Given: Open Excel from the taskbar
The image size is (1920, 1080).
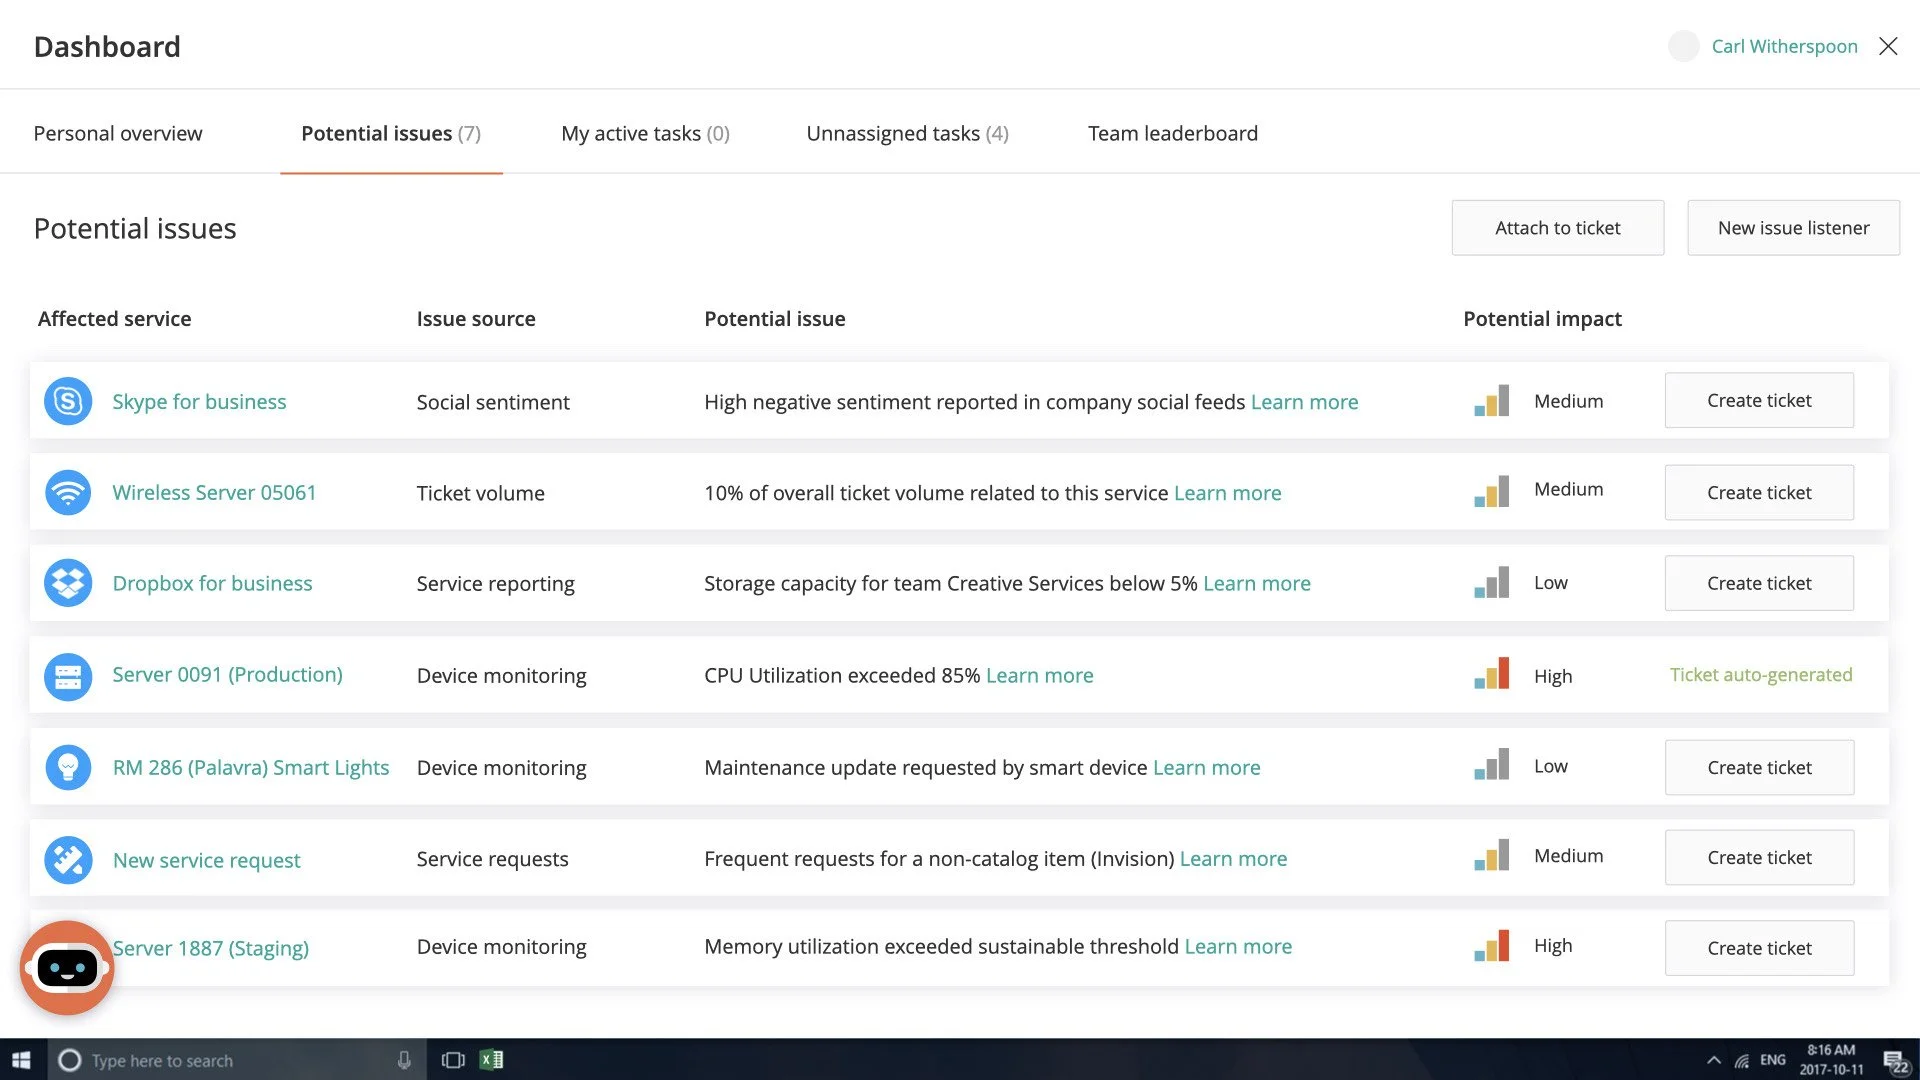Looking at the screenshot, I should 491,1060.
